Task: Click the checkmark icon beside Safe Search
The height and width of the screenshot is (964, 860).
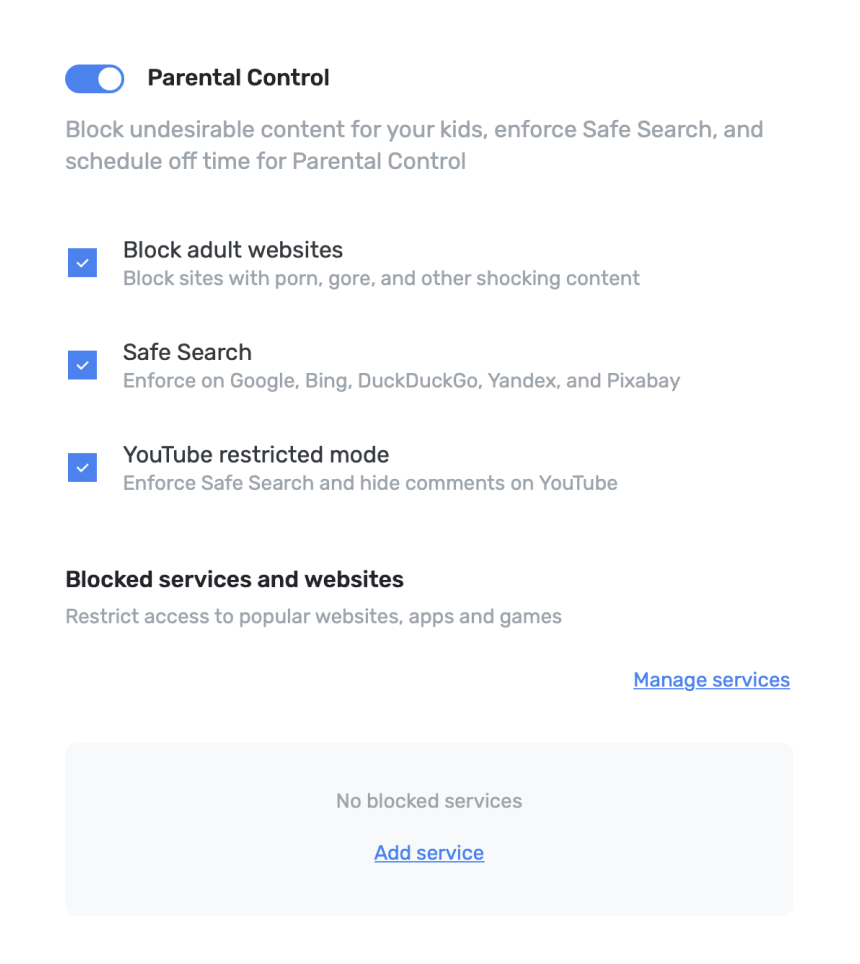Action: point(82,365)
